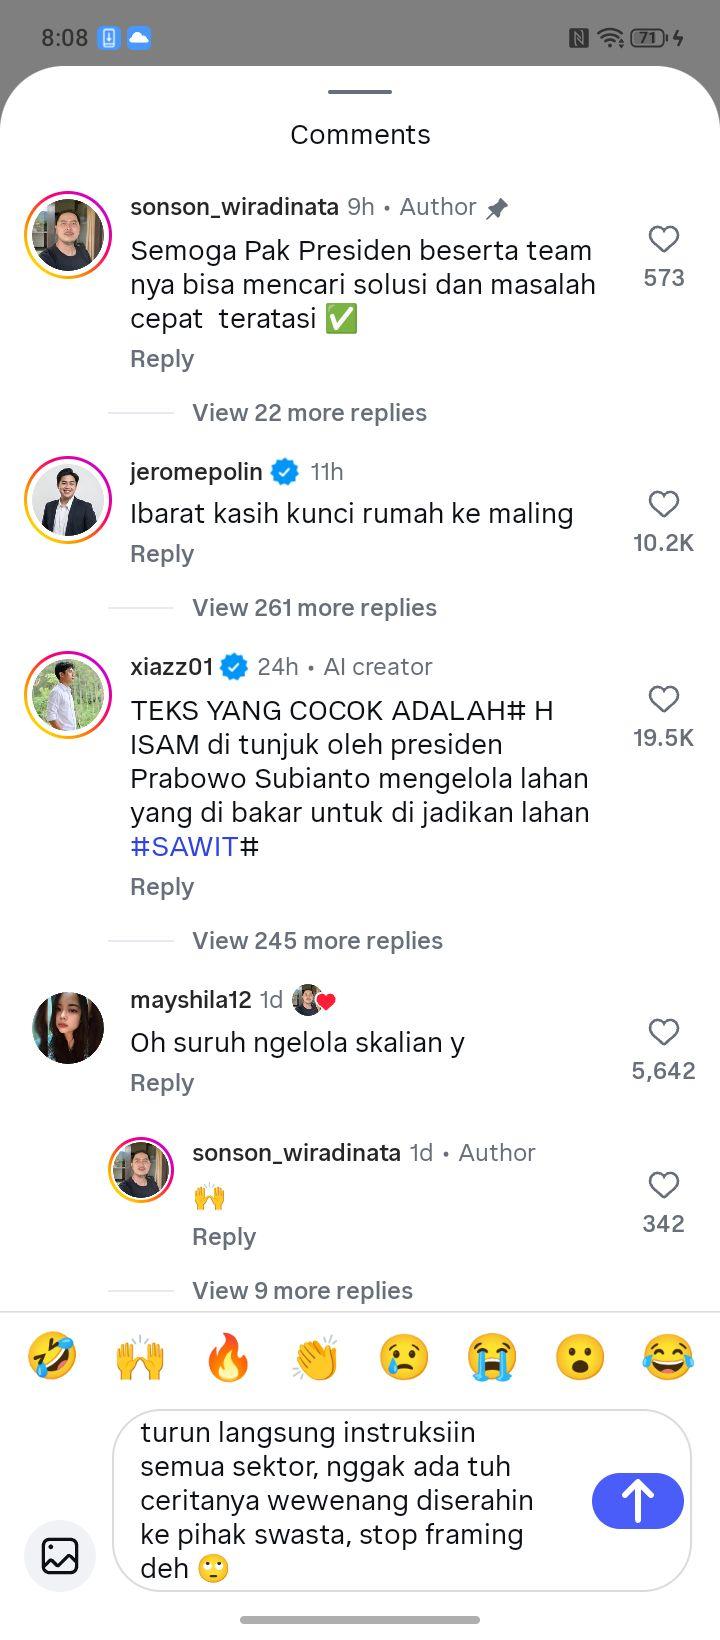
Task: Like mayshila12's comment
Action: pos(664,1032)
